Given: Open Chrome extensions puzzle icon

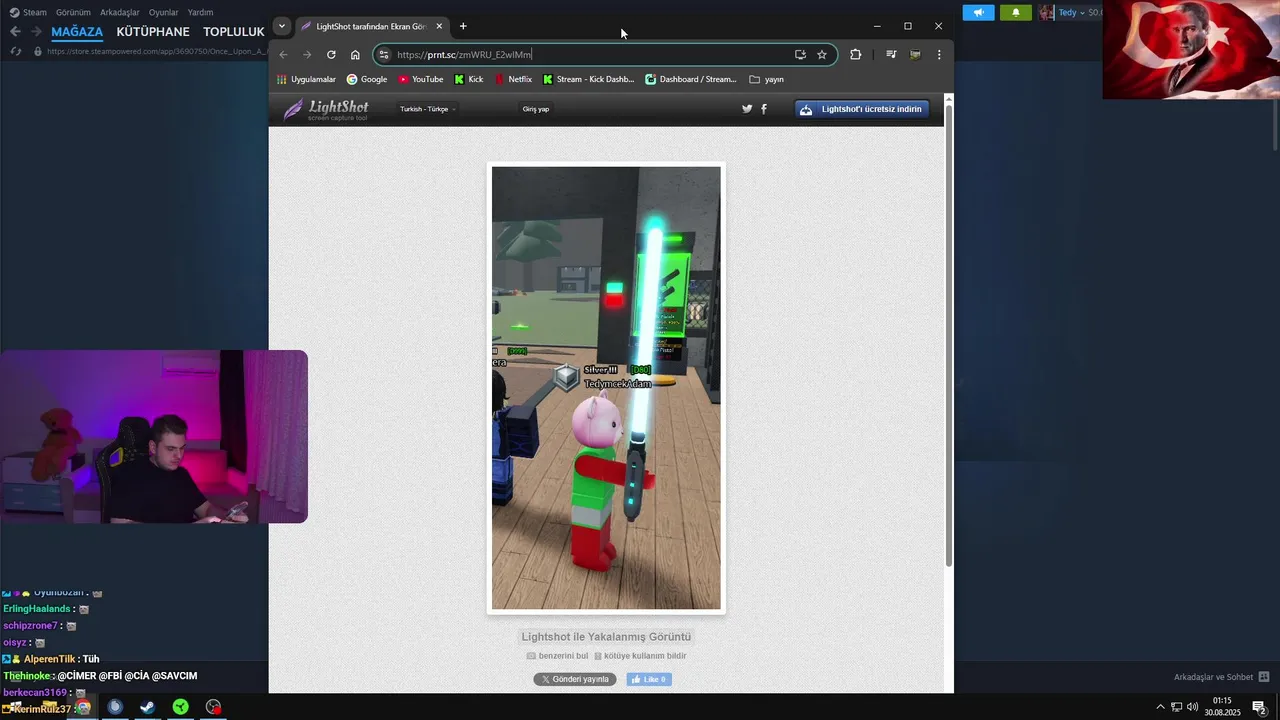Looking at the screenshot, I should coord(855,55).
